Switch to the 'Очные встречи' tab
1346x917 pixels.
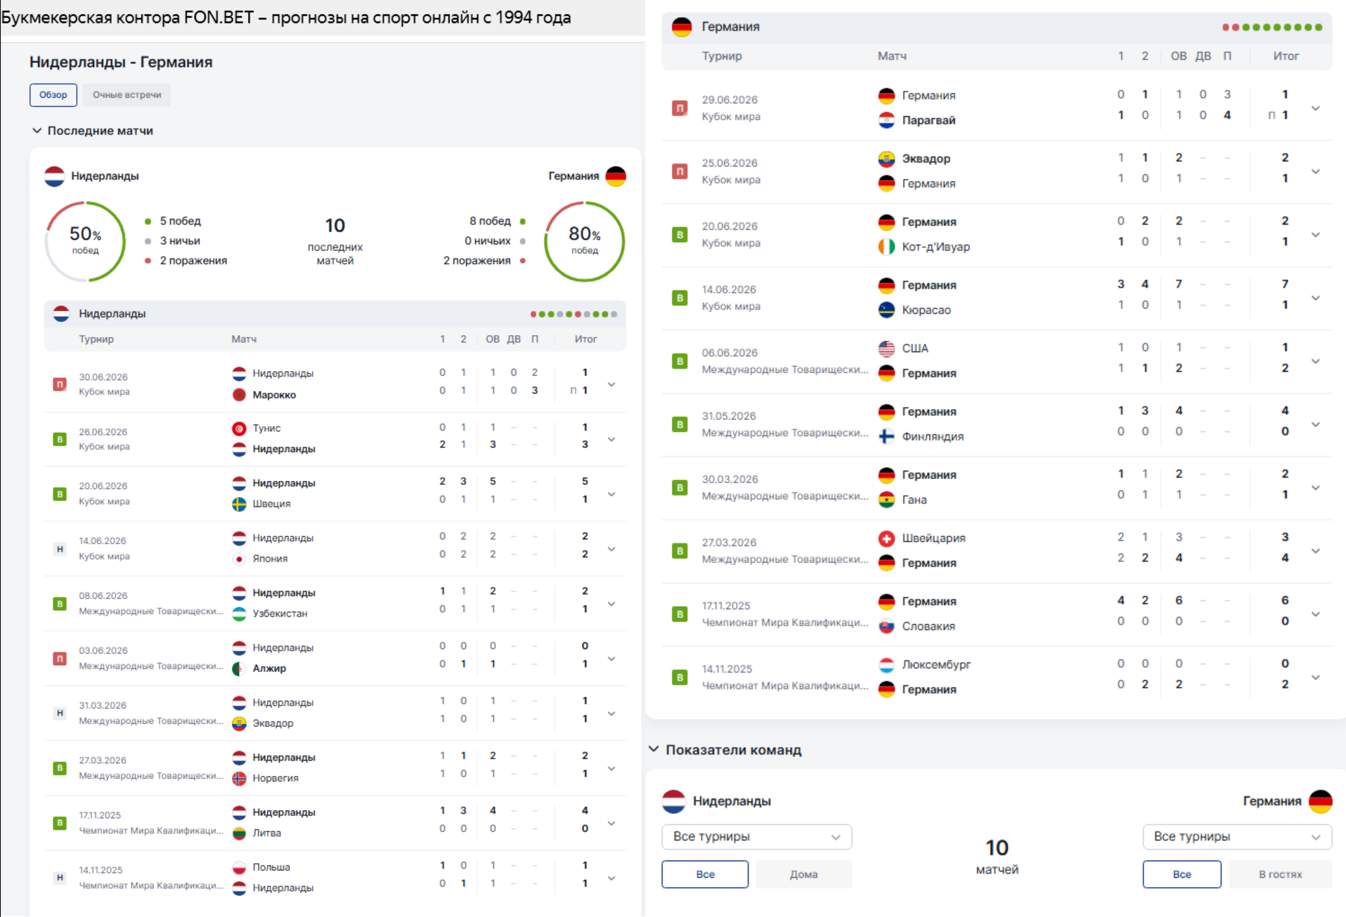coord(127,95)
